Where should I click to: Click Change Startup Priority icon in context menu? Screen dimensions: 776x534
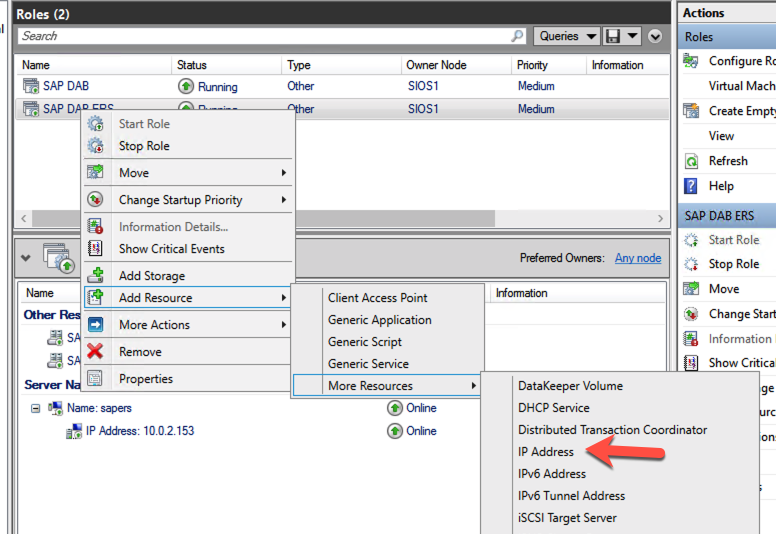pos(95,199)
